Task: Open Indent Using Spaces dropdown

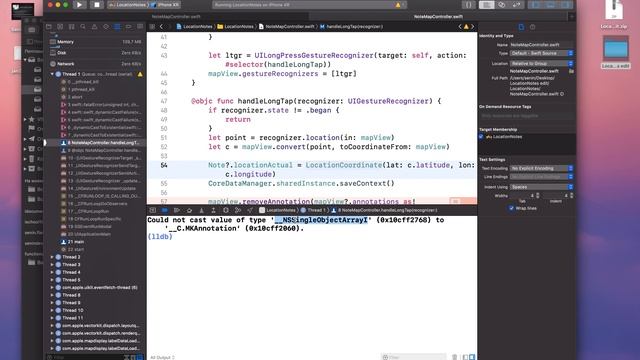Action: [542, 187]
